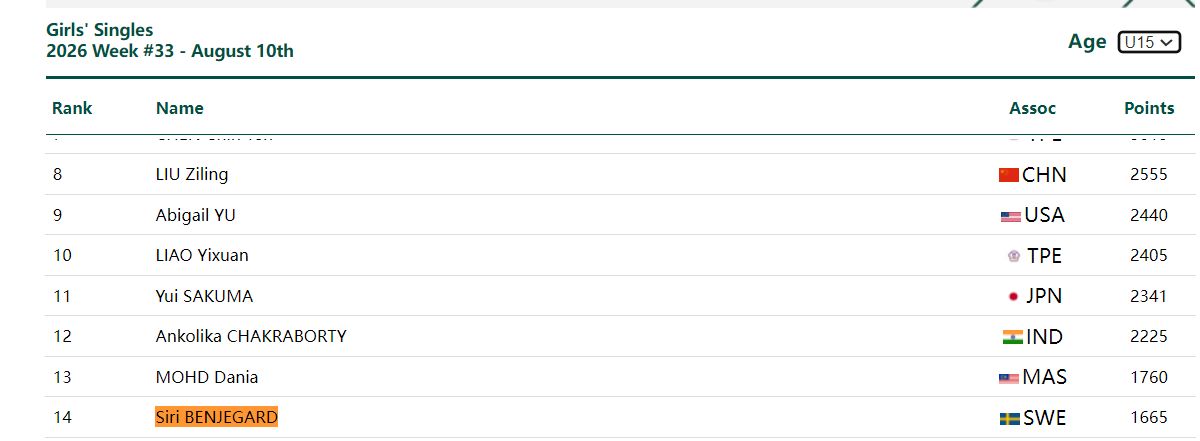Click the India flag icon
Viewport: 1200px width, 441px height.
[x=1012, y=337]
